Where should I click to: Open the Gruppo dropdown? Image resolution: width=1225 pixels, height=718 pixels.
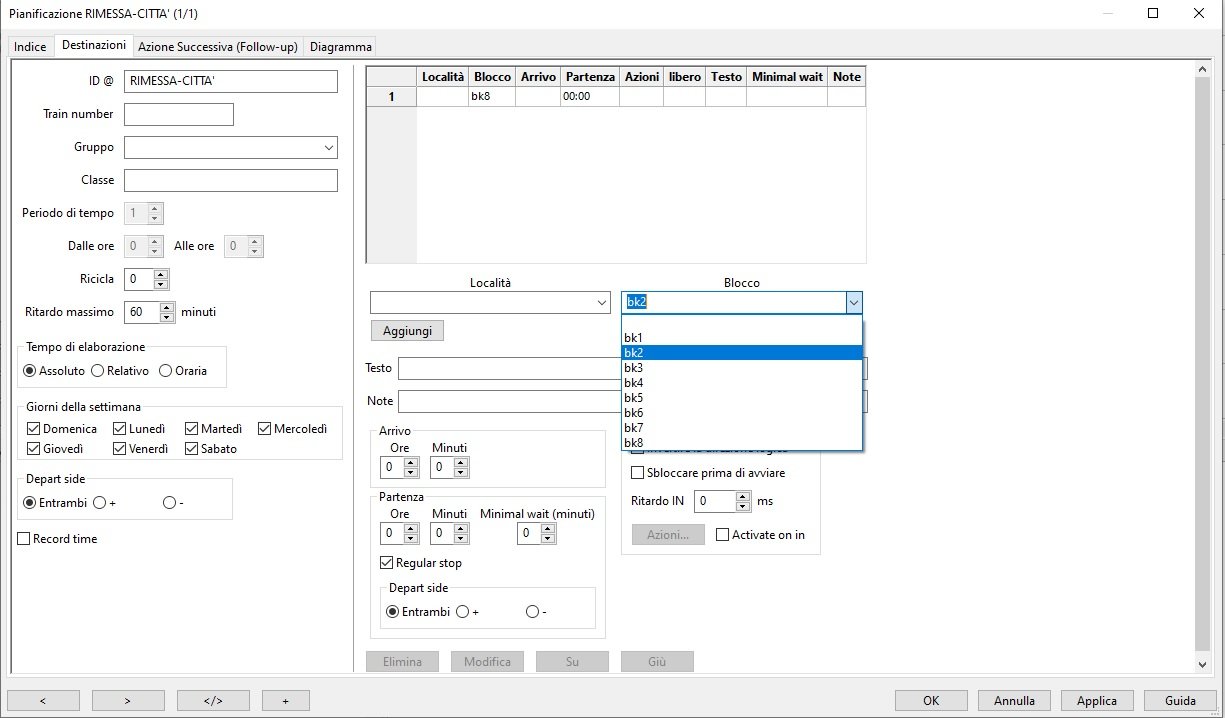coord(329,148)
